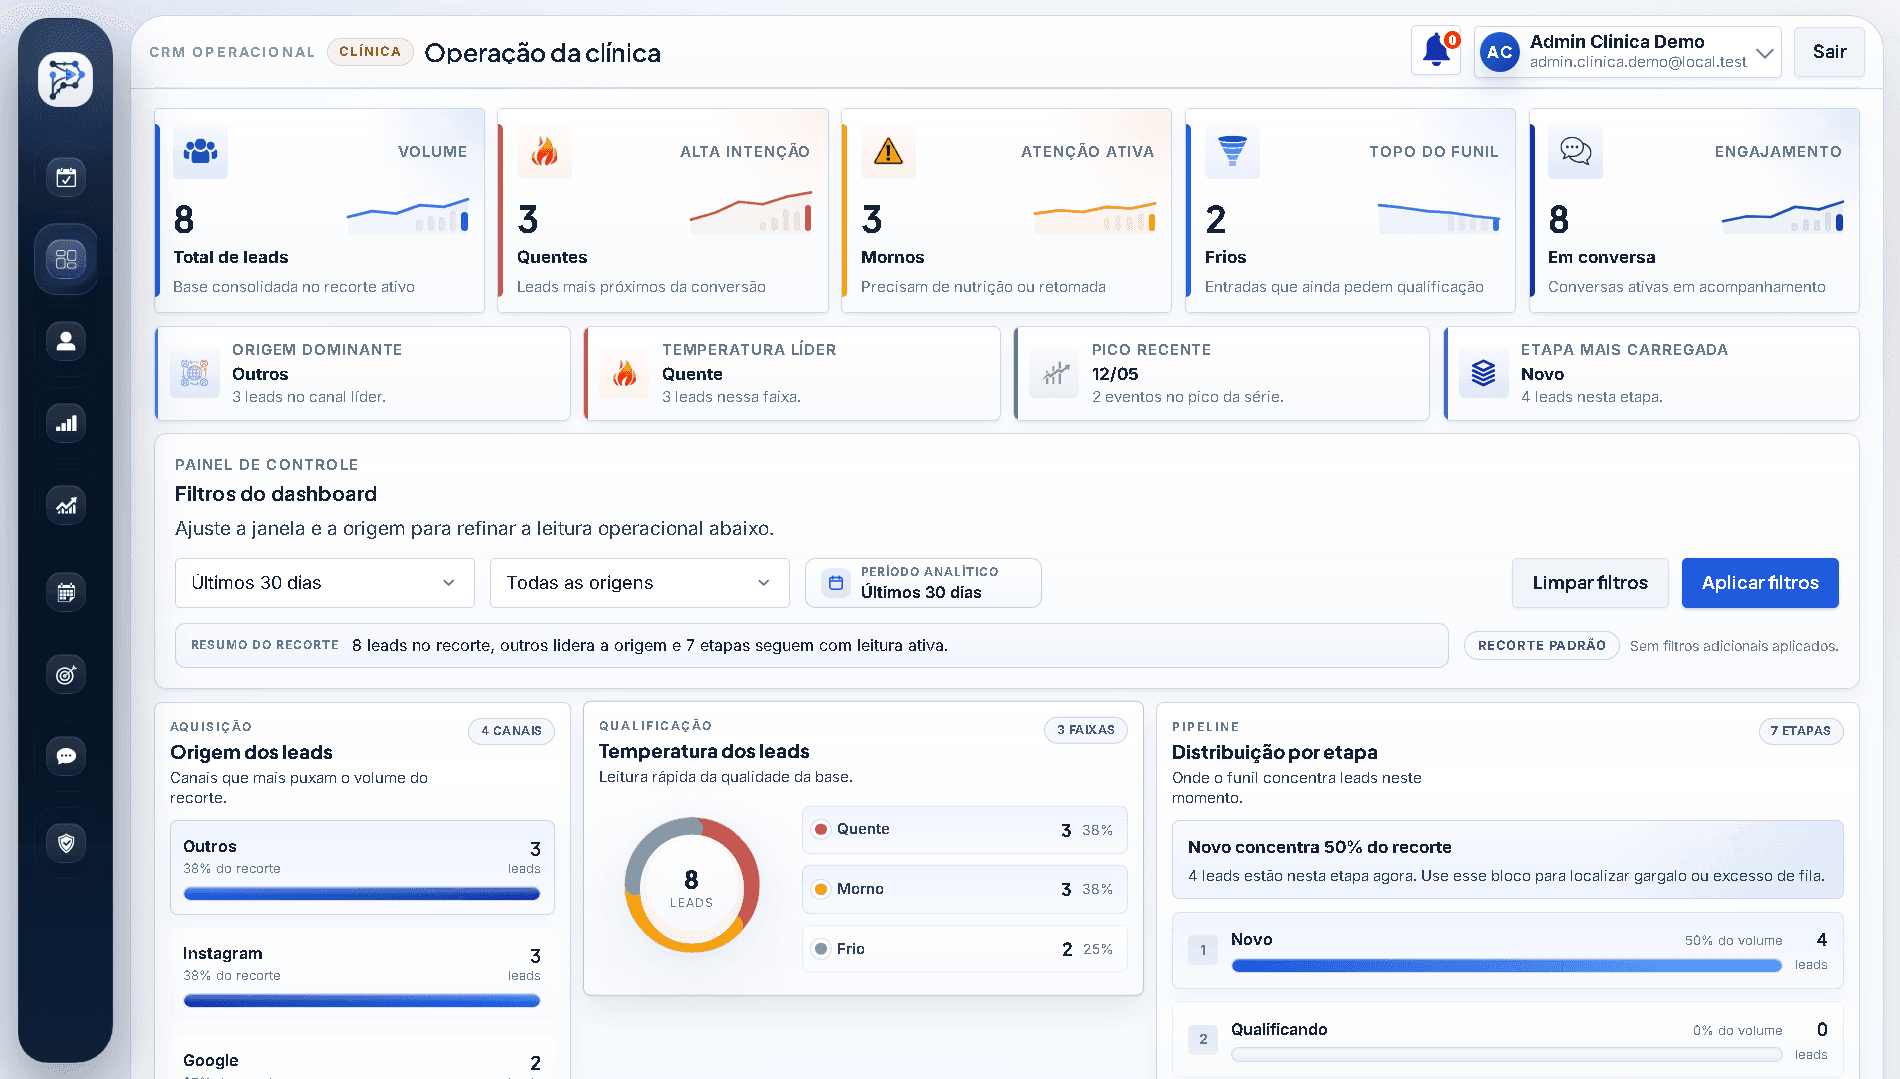Image resolution: width=1900 pixels, height=1079 pixels.
Task: Click the Quentes sparkline chart
Action: coord(751,212)
